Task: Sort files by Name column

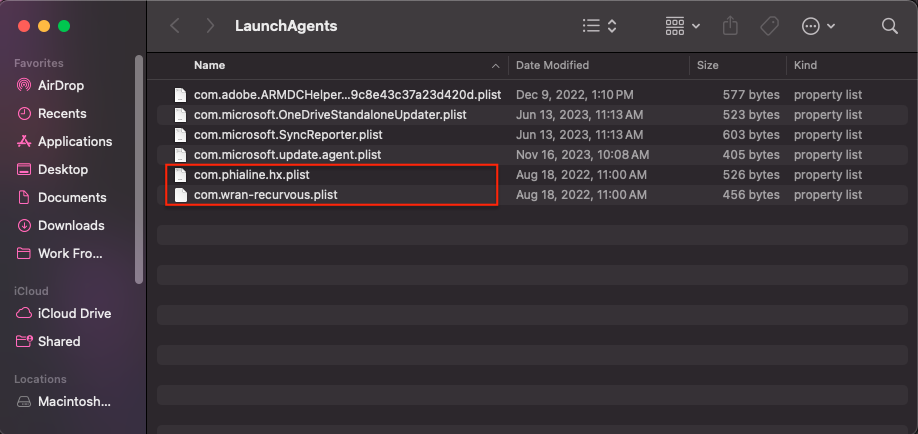Action: tap(210, 65)
